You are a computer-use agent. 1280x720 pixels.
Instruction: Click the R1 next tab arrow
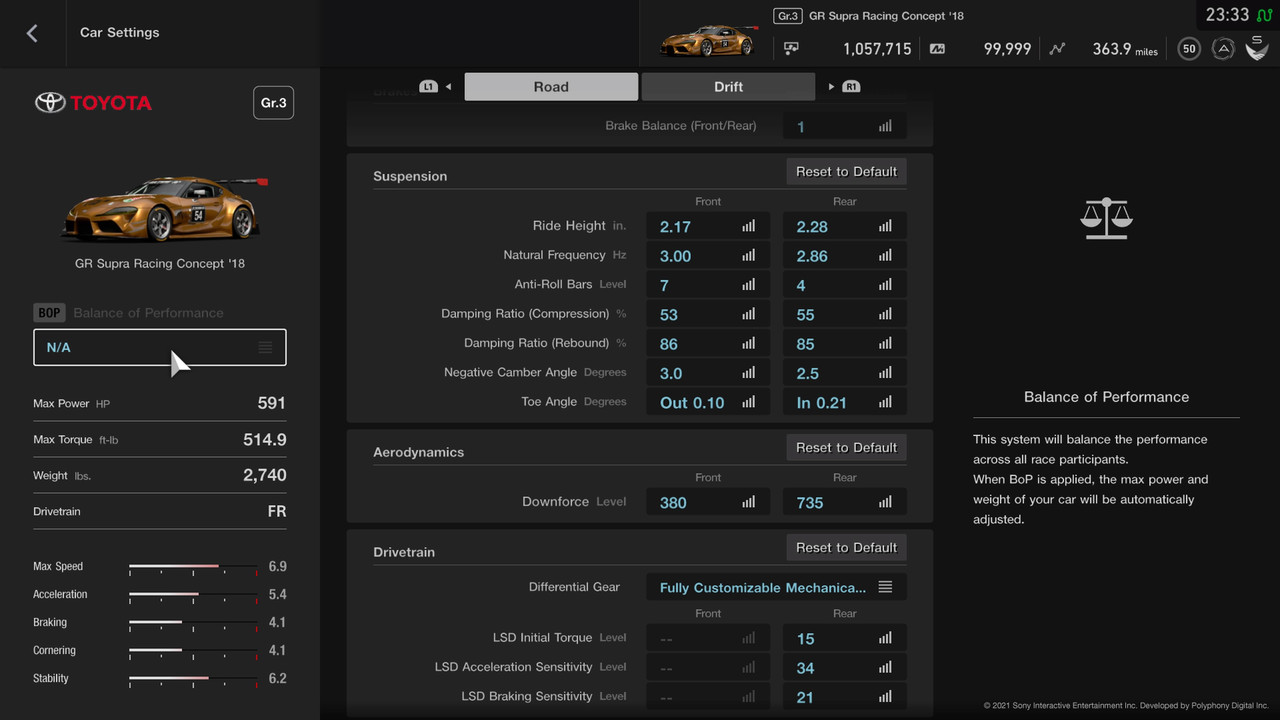845,87
